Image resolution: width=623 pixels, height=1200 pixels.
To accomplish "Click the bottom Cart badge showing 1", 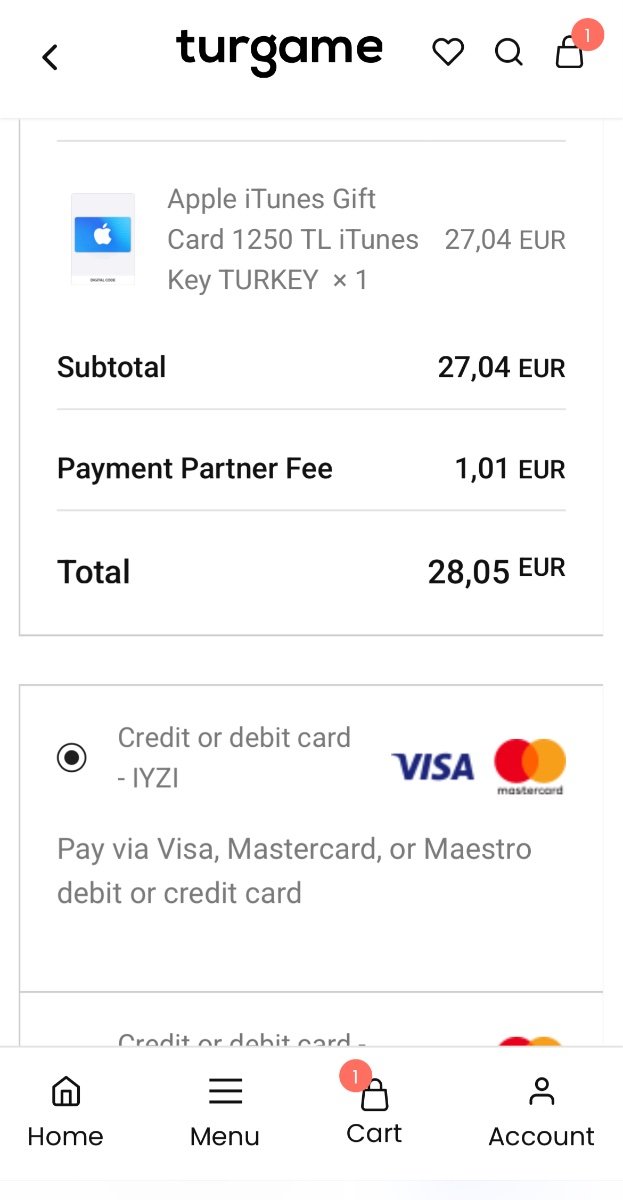I will click(355, 1077).
